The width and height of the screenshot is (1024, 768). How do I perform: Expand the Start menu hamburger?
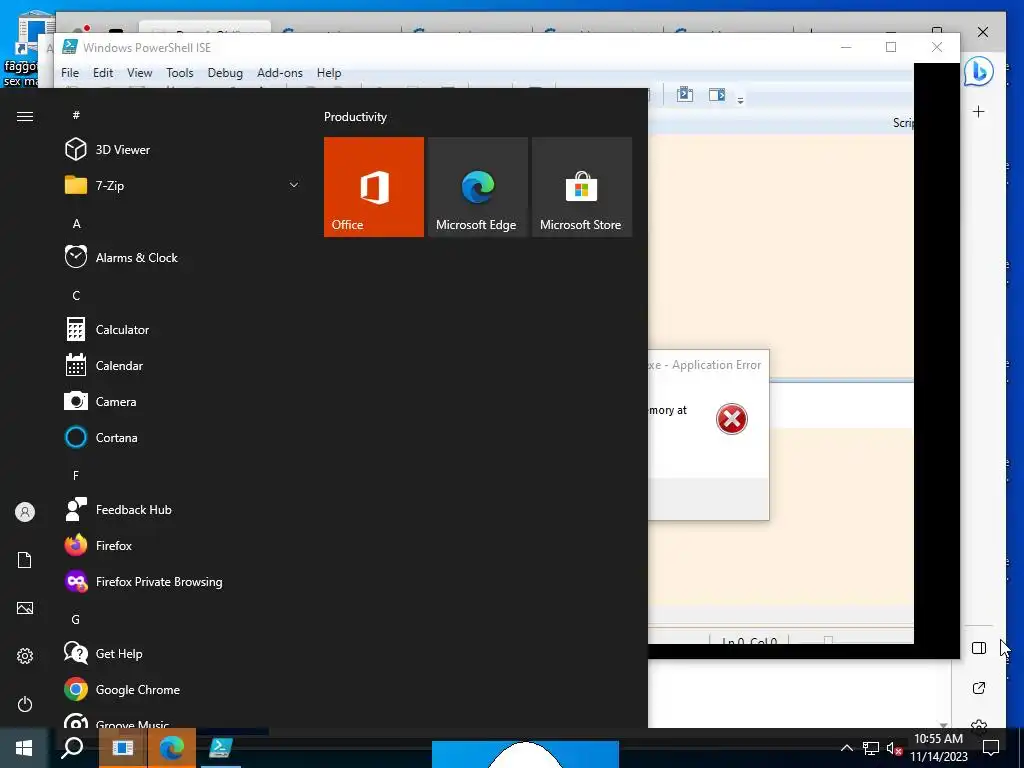point(25,116)
